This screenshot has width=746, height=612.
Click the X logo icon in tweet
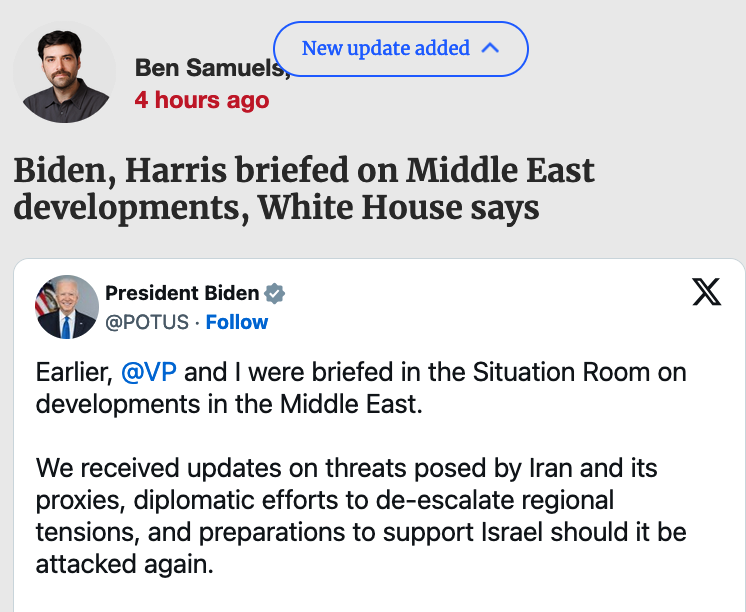pos(706,292)
